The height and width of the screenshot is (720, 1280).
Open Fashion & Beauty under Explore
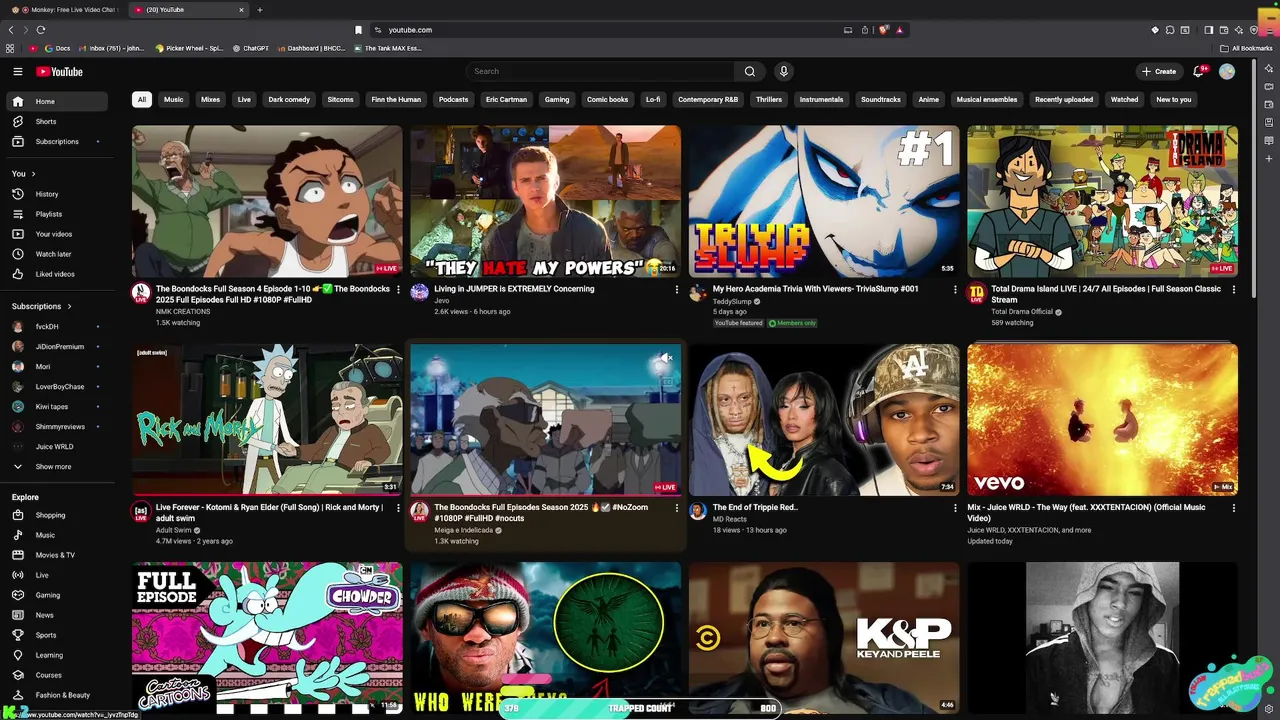point(57,695)
